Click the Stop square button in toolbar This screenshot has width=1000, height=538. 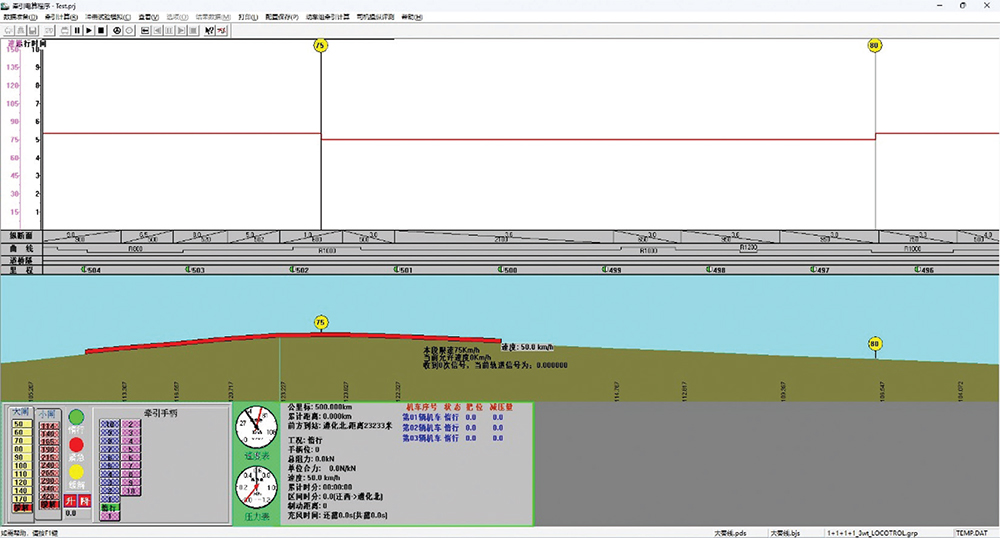[101, 30]
